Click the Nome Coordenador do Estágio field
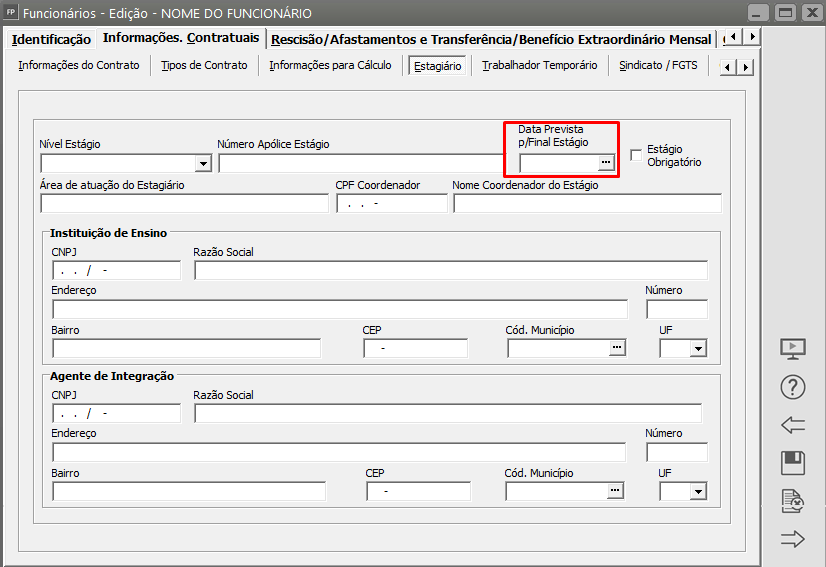 click(586, 204)
